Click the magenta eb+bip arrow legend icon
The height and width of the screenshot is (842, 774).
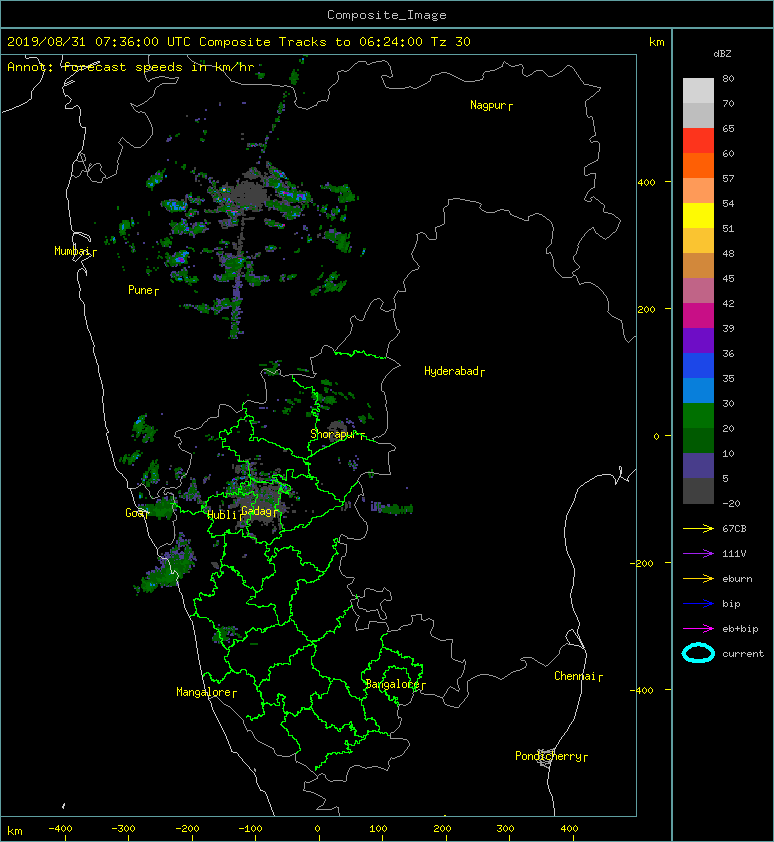698,628
